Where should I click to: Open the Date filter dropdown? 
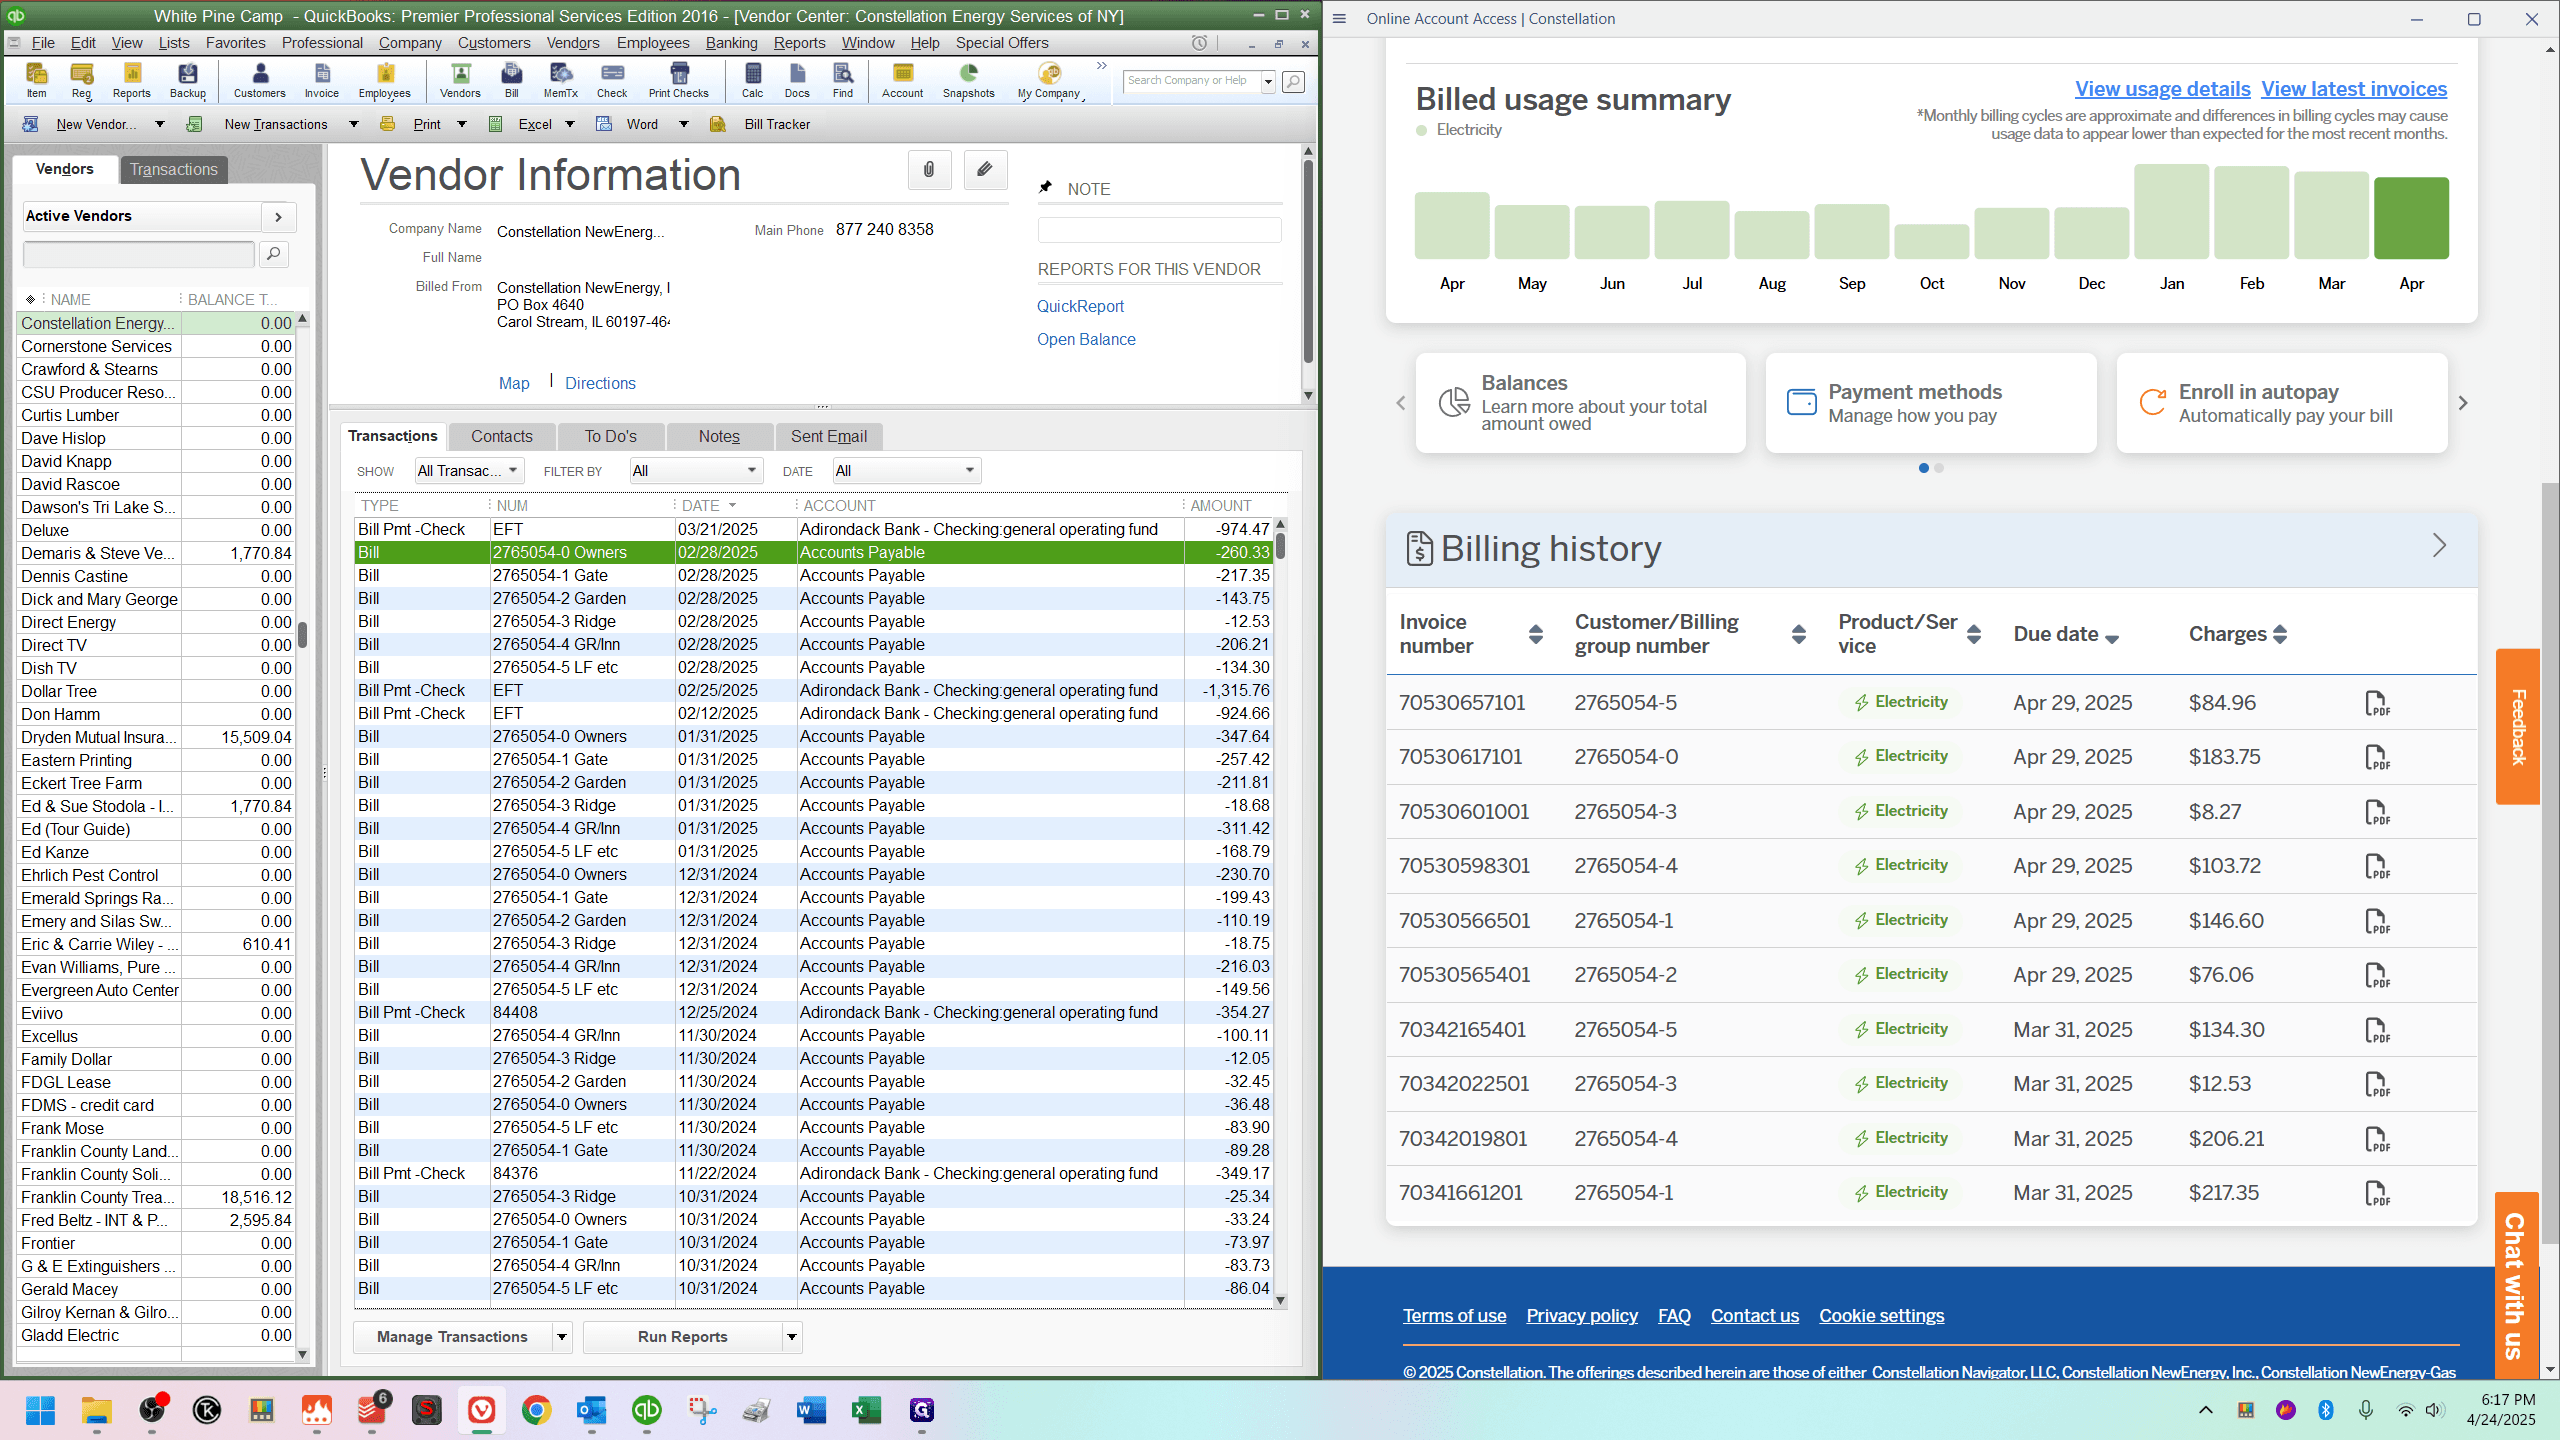click(905, 471)
